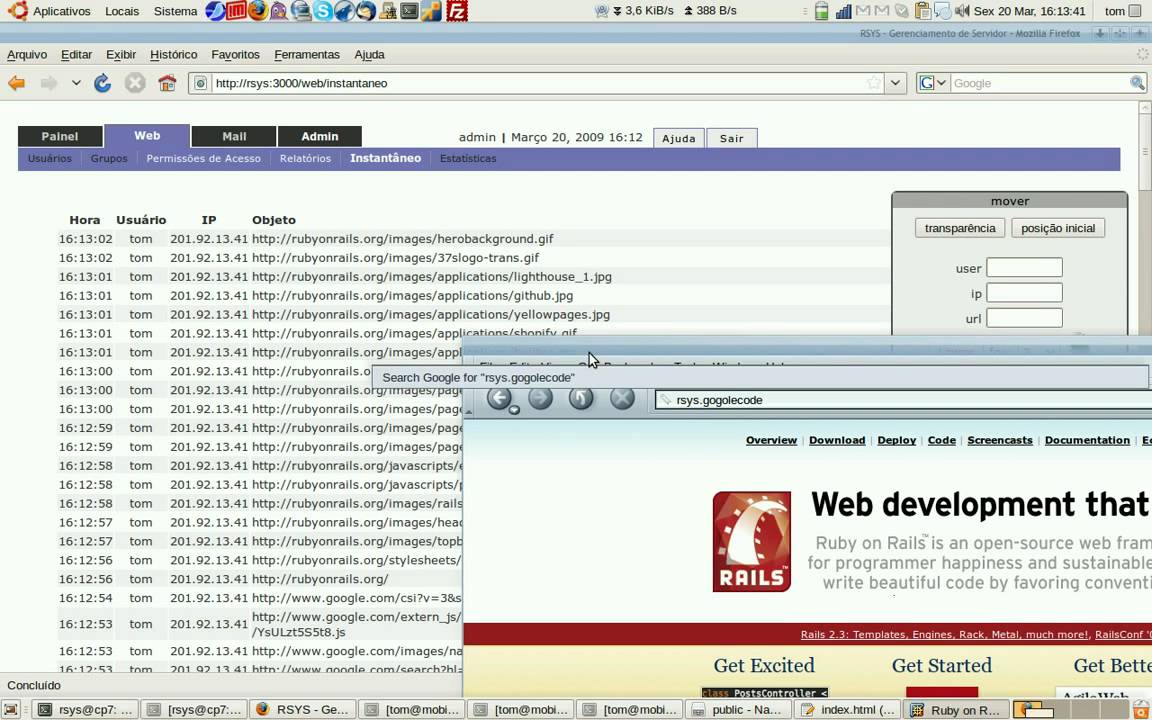Open the tom user switcher in panel

pos(1123,11)
